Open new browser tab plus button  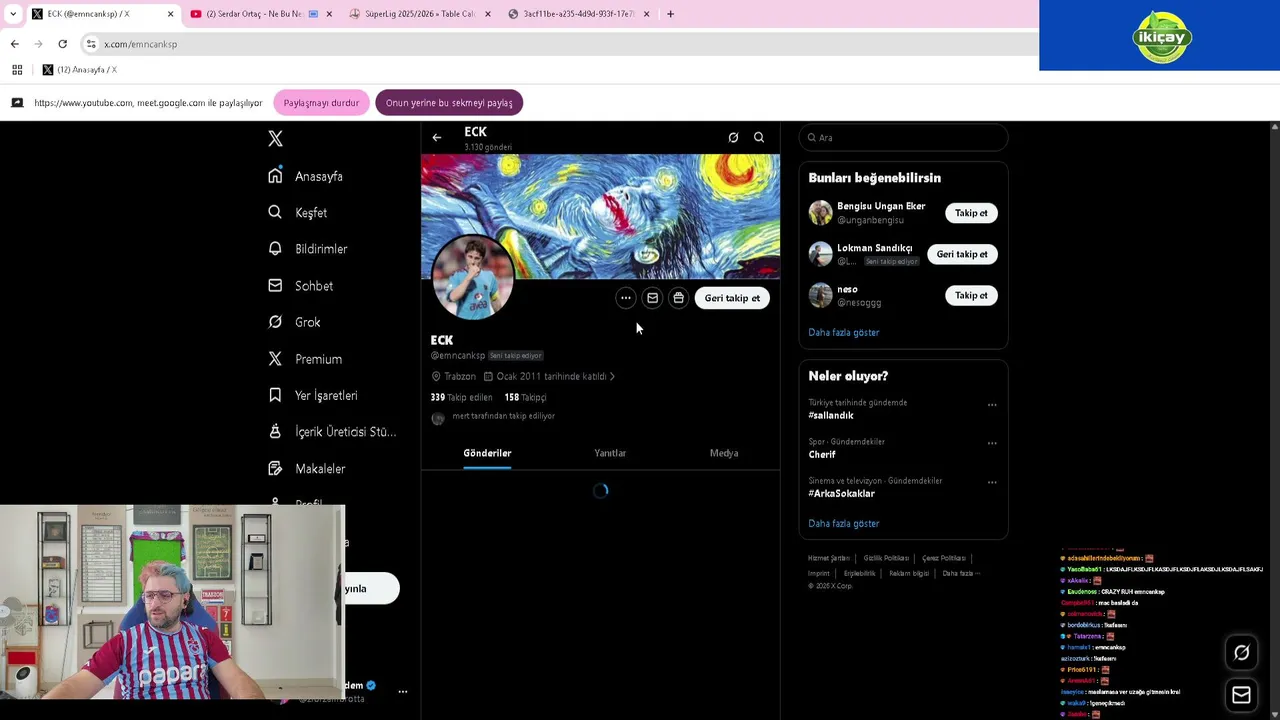coord(670,14)
